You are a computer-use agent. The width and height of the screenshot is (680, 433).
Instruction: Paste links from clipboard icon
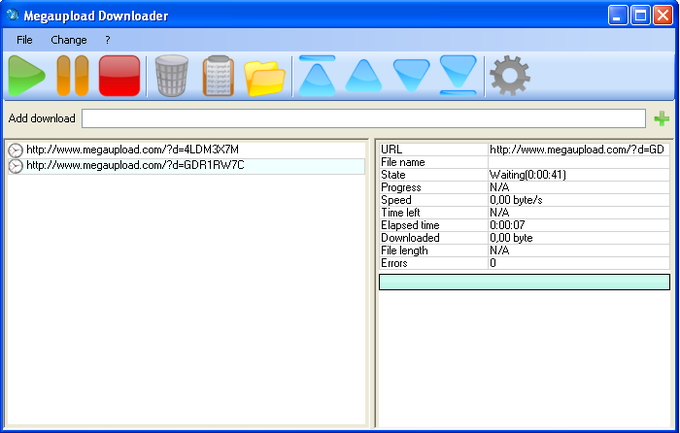(x=218, y=75)
